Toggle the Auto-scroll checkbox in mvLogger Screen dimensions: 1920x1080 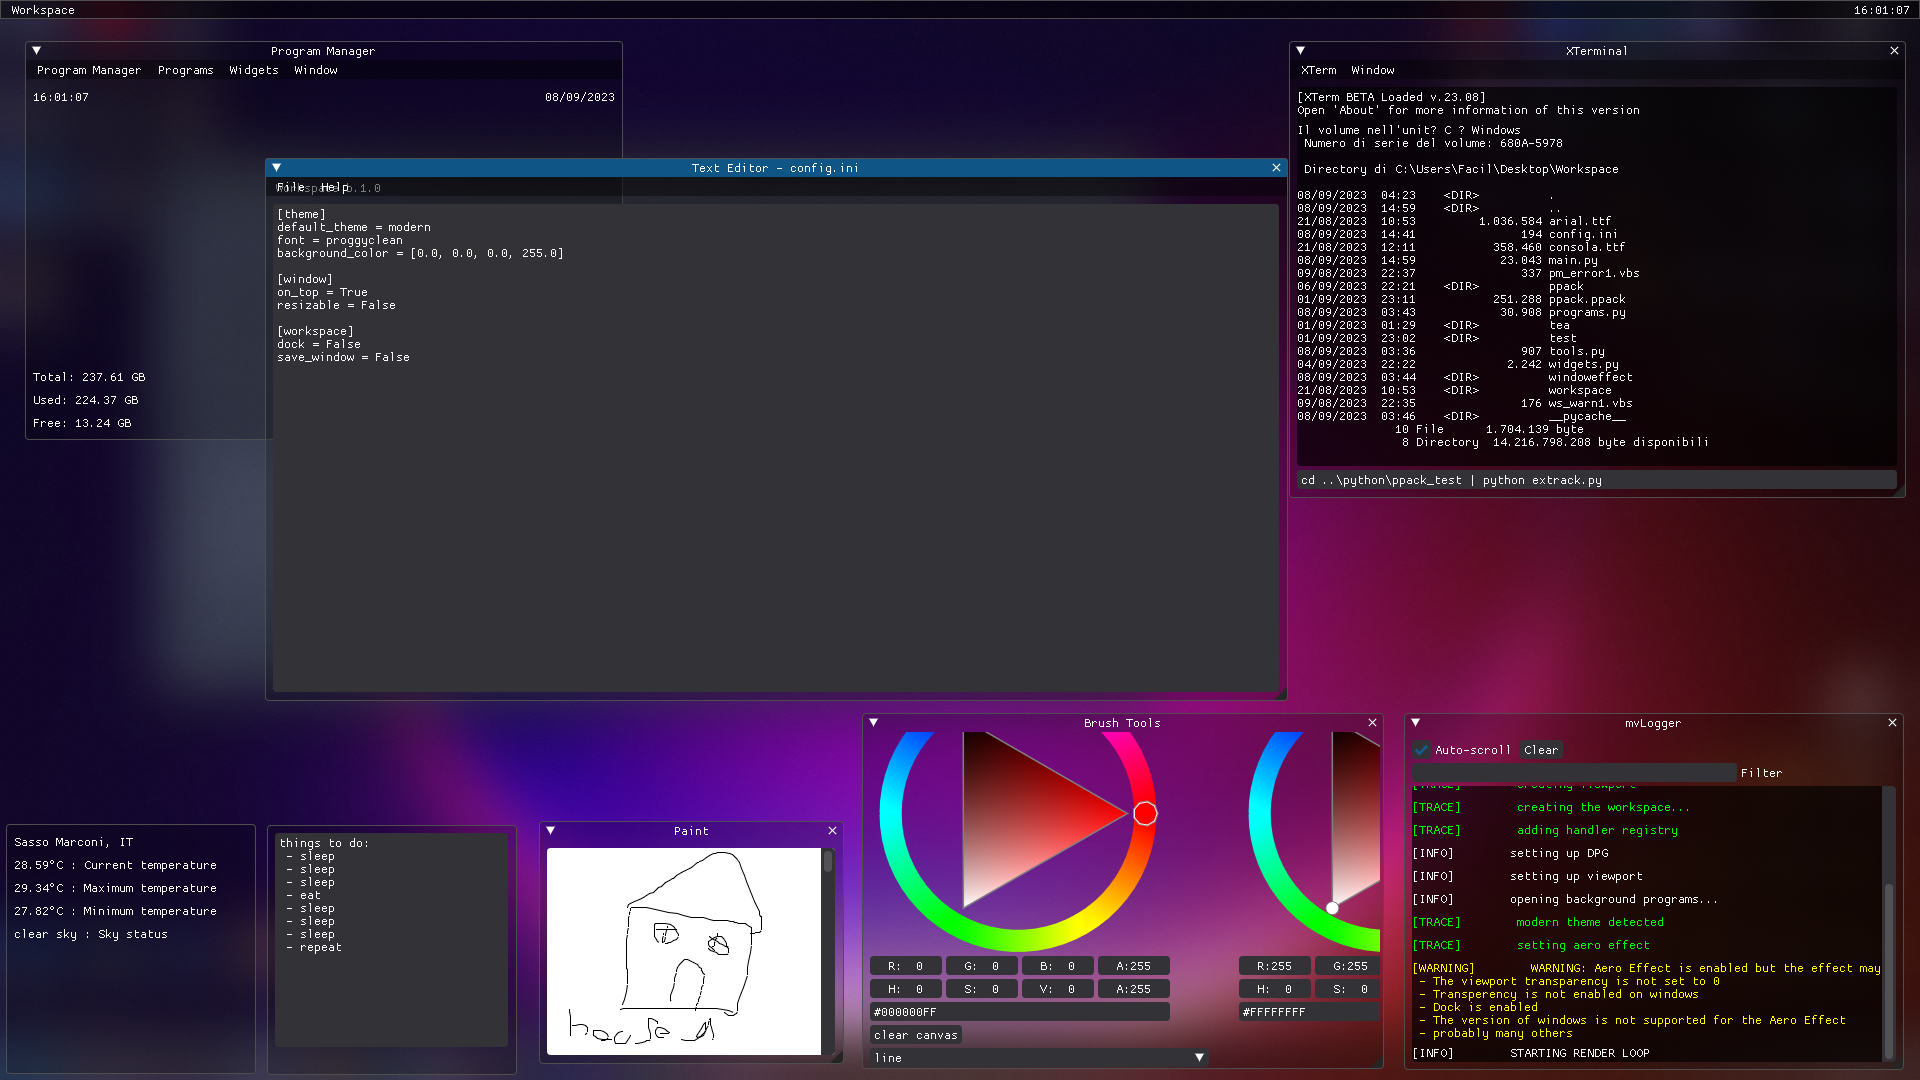pos(1421,749)
